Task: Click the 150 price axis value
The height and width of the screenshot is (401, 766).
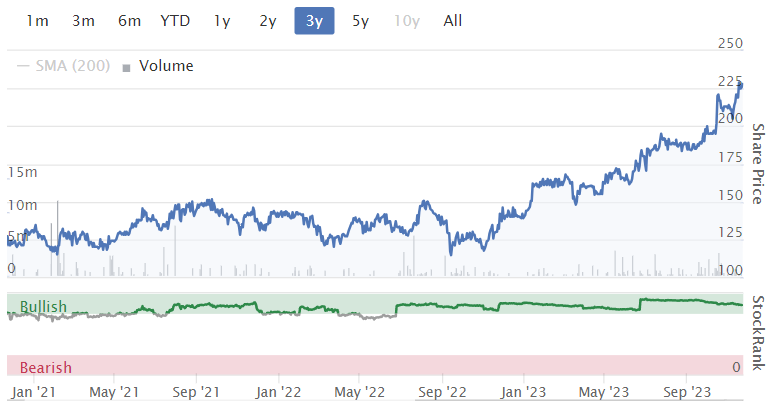Action: (x=730, y=195)
